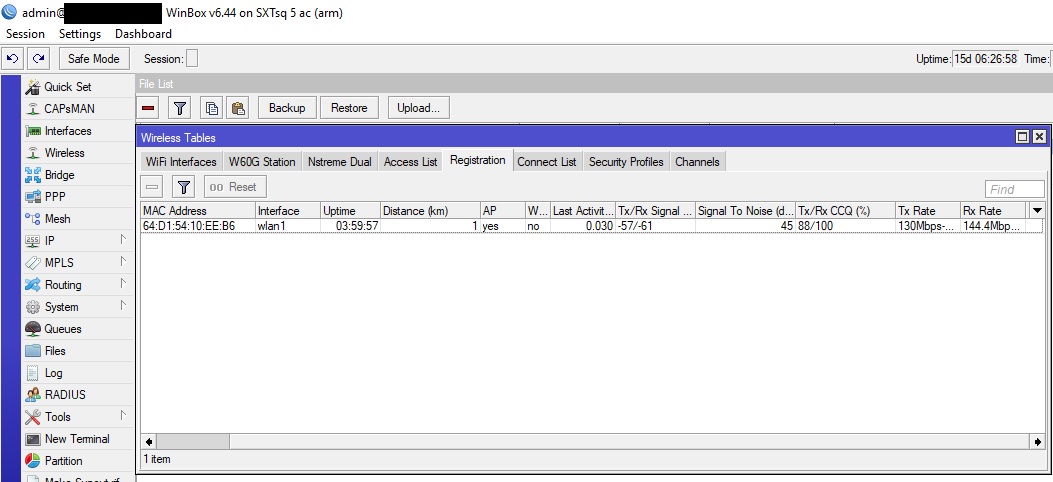Click the Restore button
The height and width of the screenshot is (482, 1053).
point(349,108)
